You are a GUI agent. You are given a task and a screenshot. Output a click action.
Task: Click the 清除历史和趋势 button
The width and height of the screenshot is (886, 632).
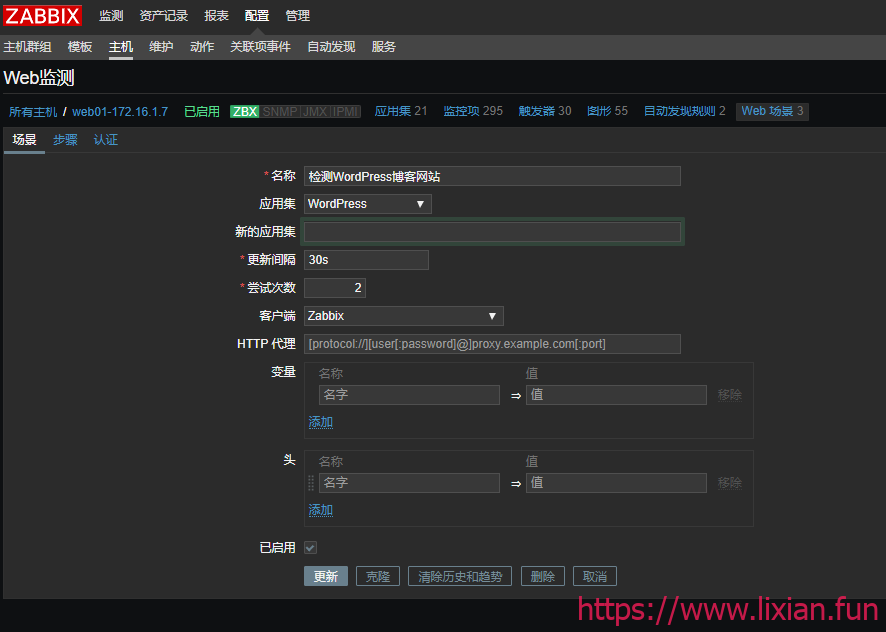tap(460, 576)
